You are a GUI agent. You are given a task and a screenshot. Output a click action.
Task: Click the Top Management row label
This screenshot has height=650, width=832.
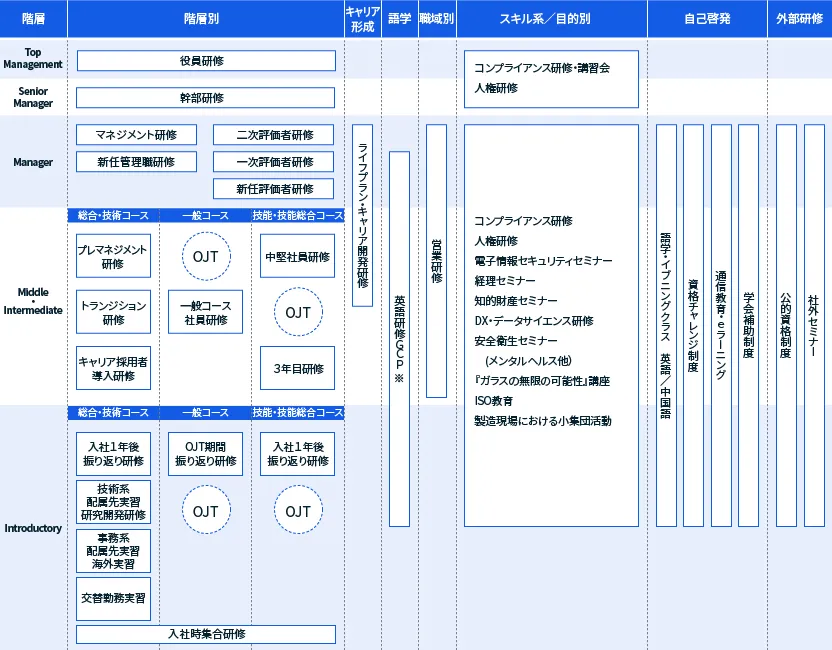coord(33,58)
